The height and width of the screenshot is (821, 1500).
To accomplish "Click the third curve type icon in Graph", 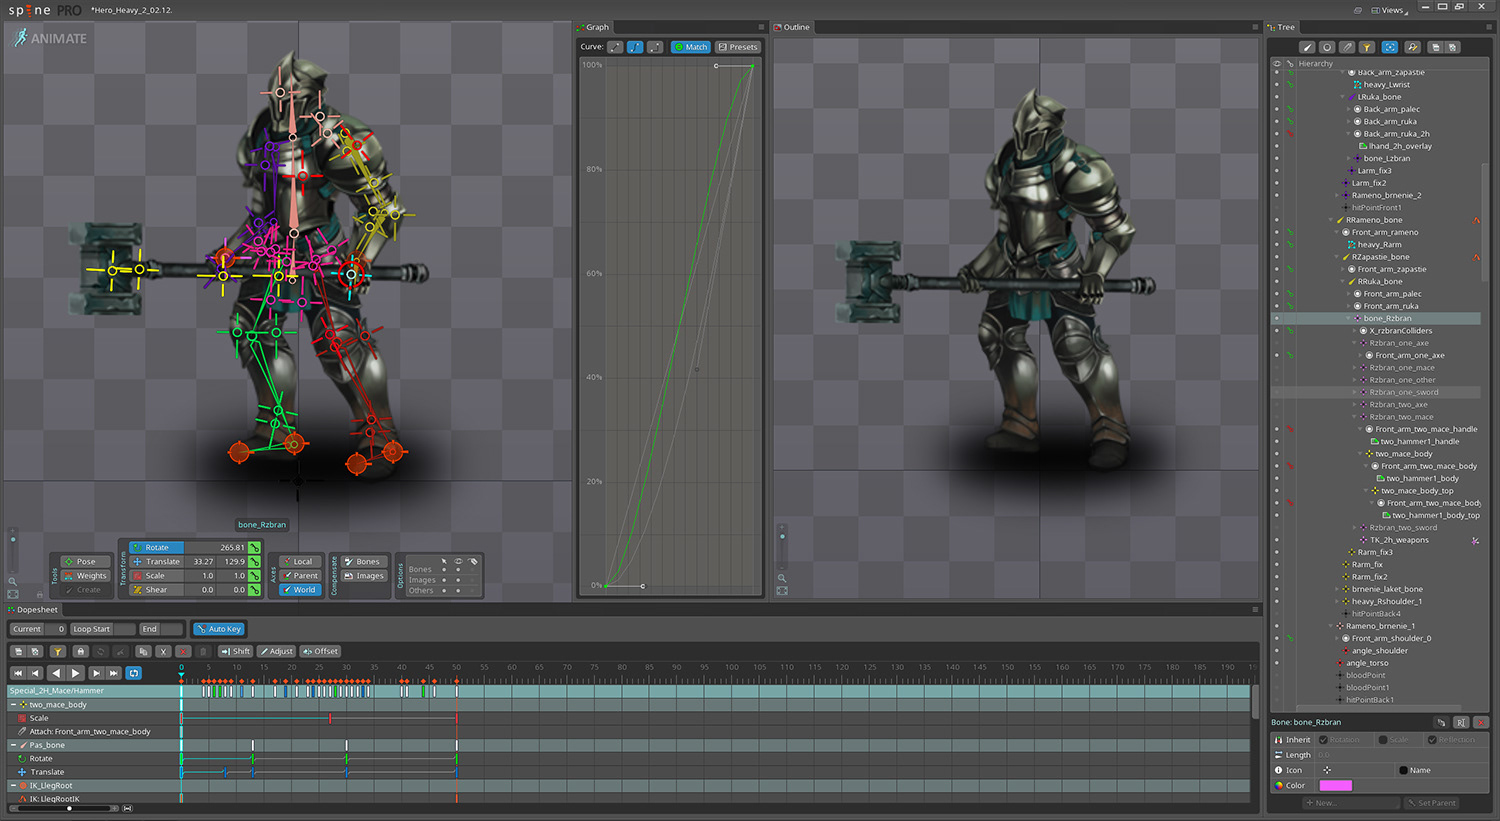I will coord(655,47).
